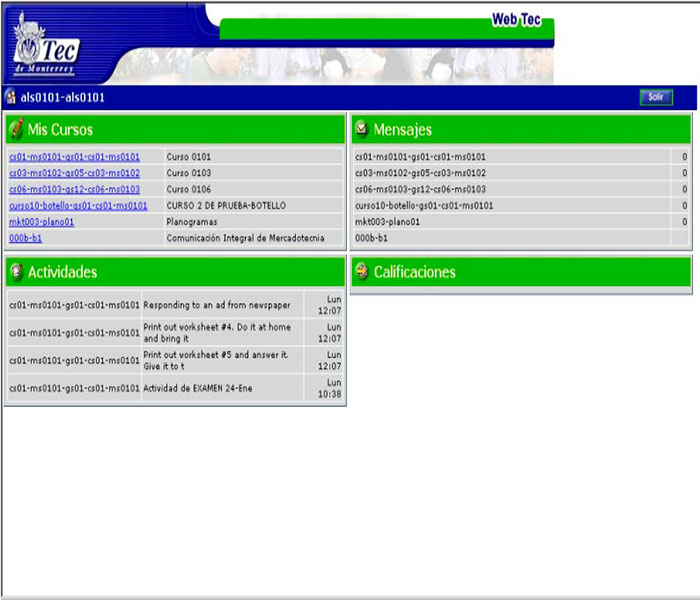700x600 pixels.
Task: Click cs06-ms0103-gs12-cs06-ms0103 in Mensajes
Action: click(x=420, y=189)
